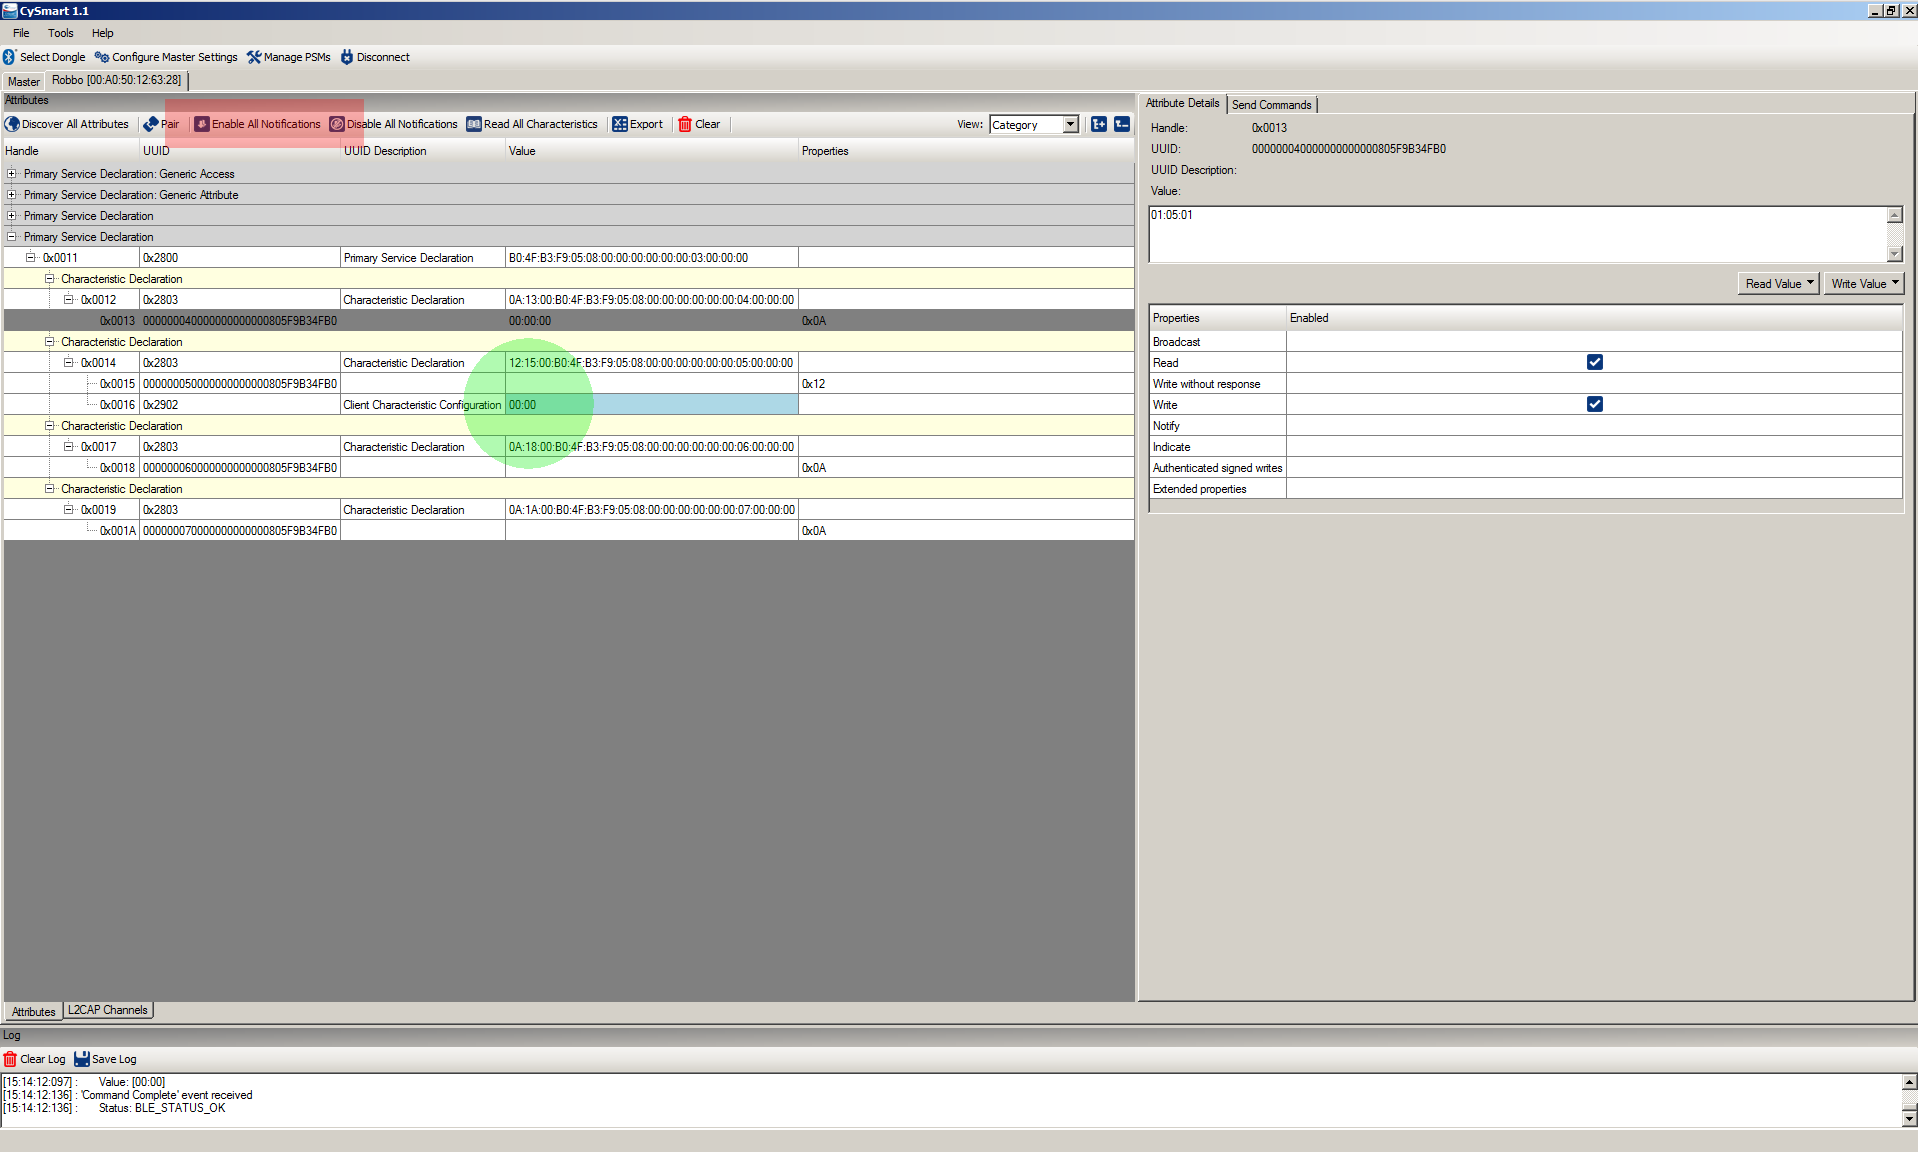Click the CySmart title bar icon
Viewport: 1918px width, 1153px height.
click(10, 10)
